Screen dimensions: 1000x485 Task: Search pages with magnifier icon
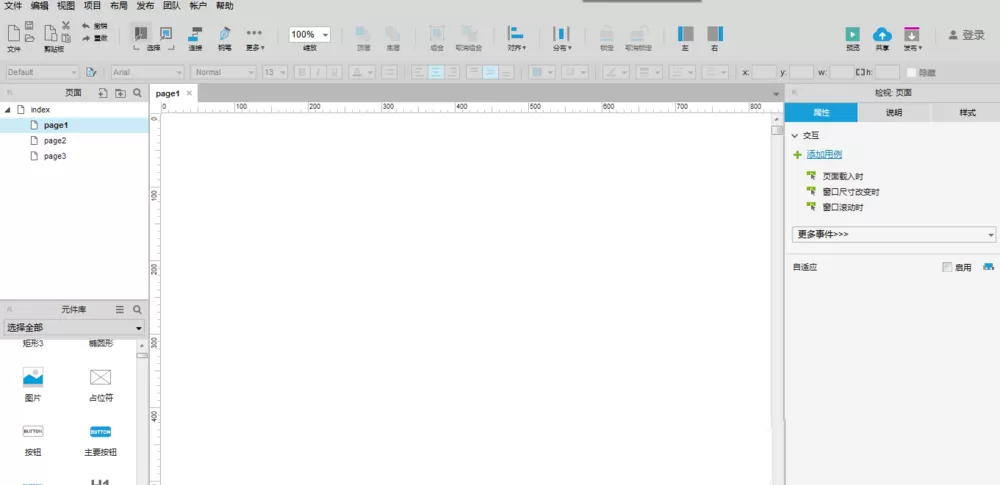pyautogui.click(x=137, y=93)
